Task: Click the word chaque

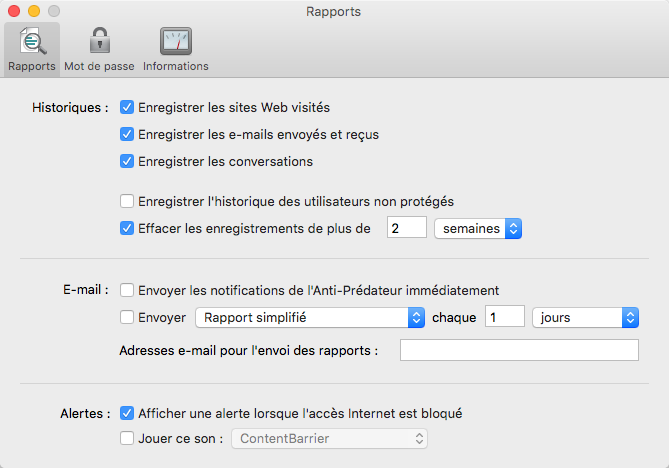Action: click(454, 318)
